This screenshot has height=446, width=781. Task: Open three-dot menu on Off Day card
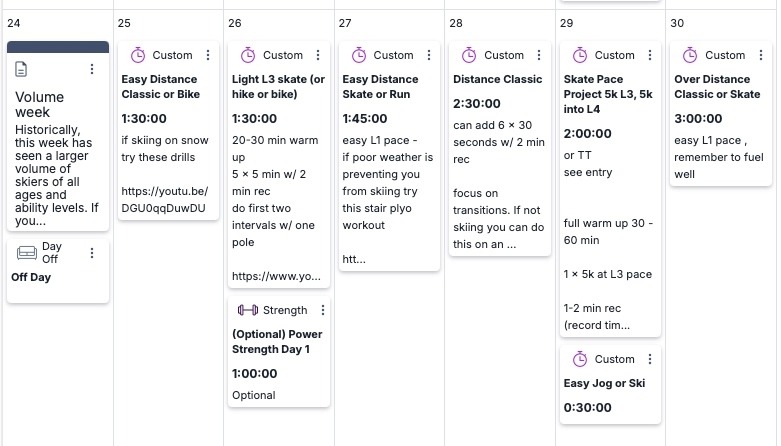click(x=92, y=253)
